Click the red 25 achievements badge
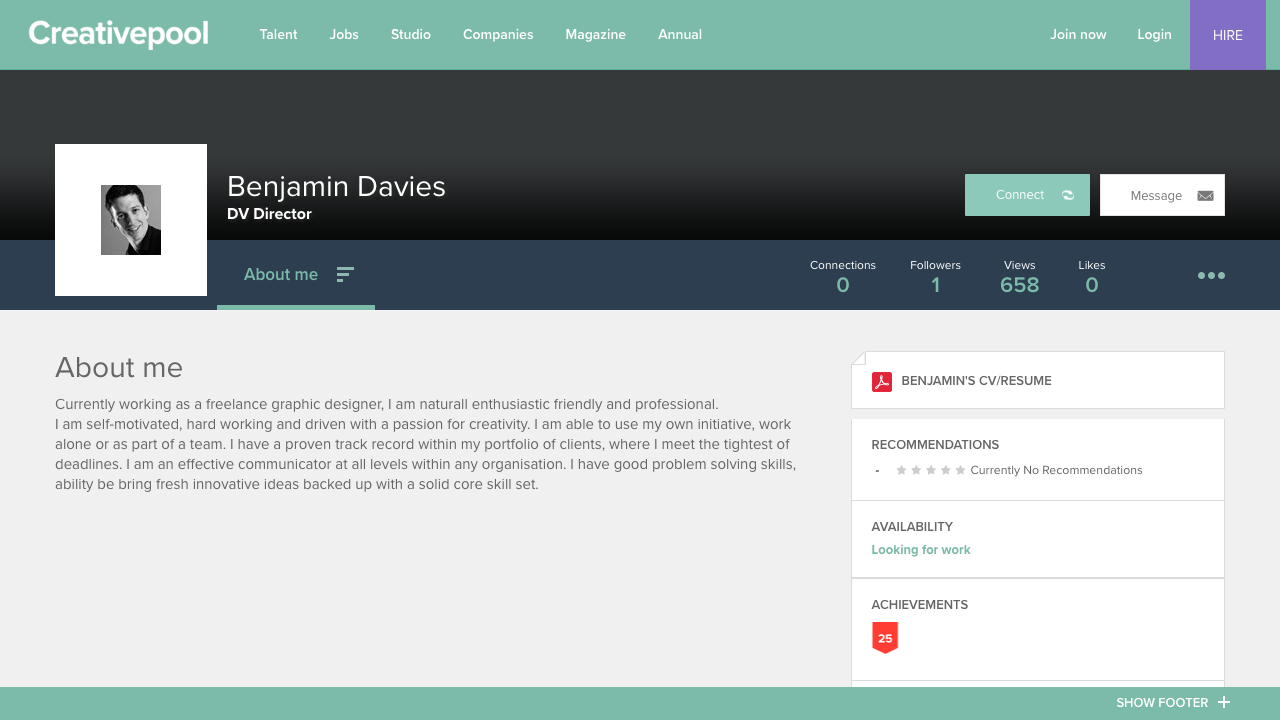1280x720 pixels. pyautogui.click(x=884, y=637)
